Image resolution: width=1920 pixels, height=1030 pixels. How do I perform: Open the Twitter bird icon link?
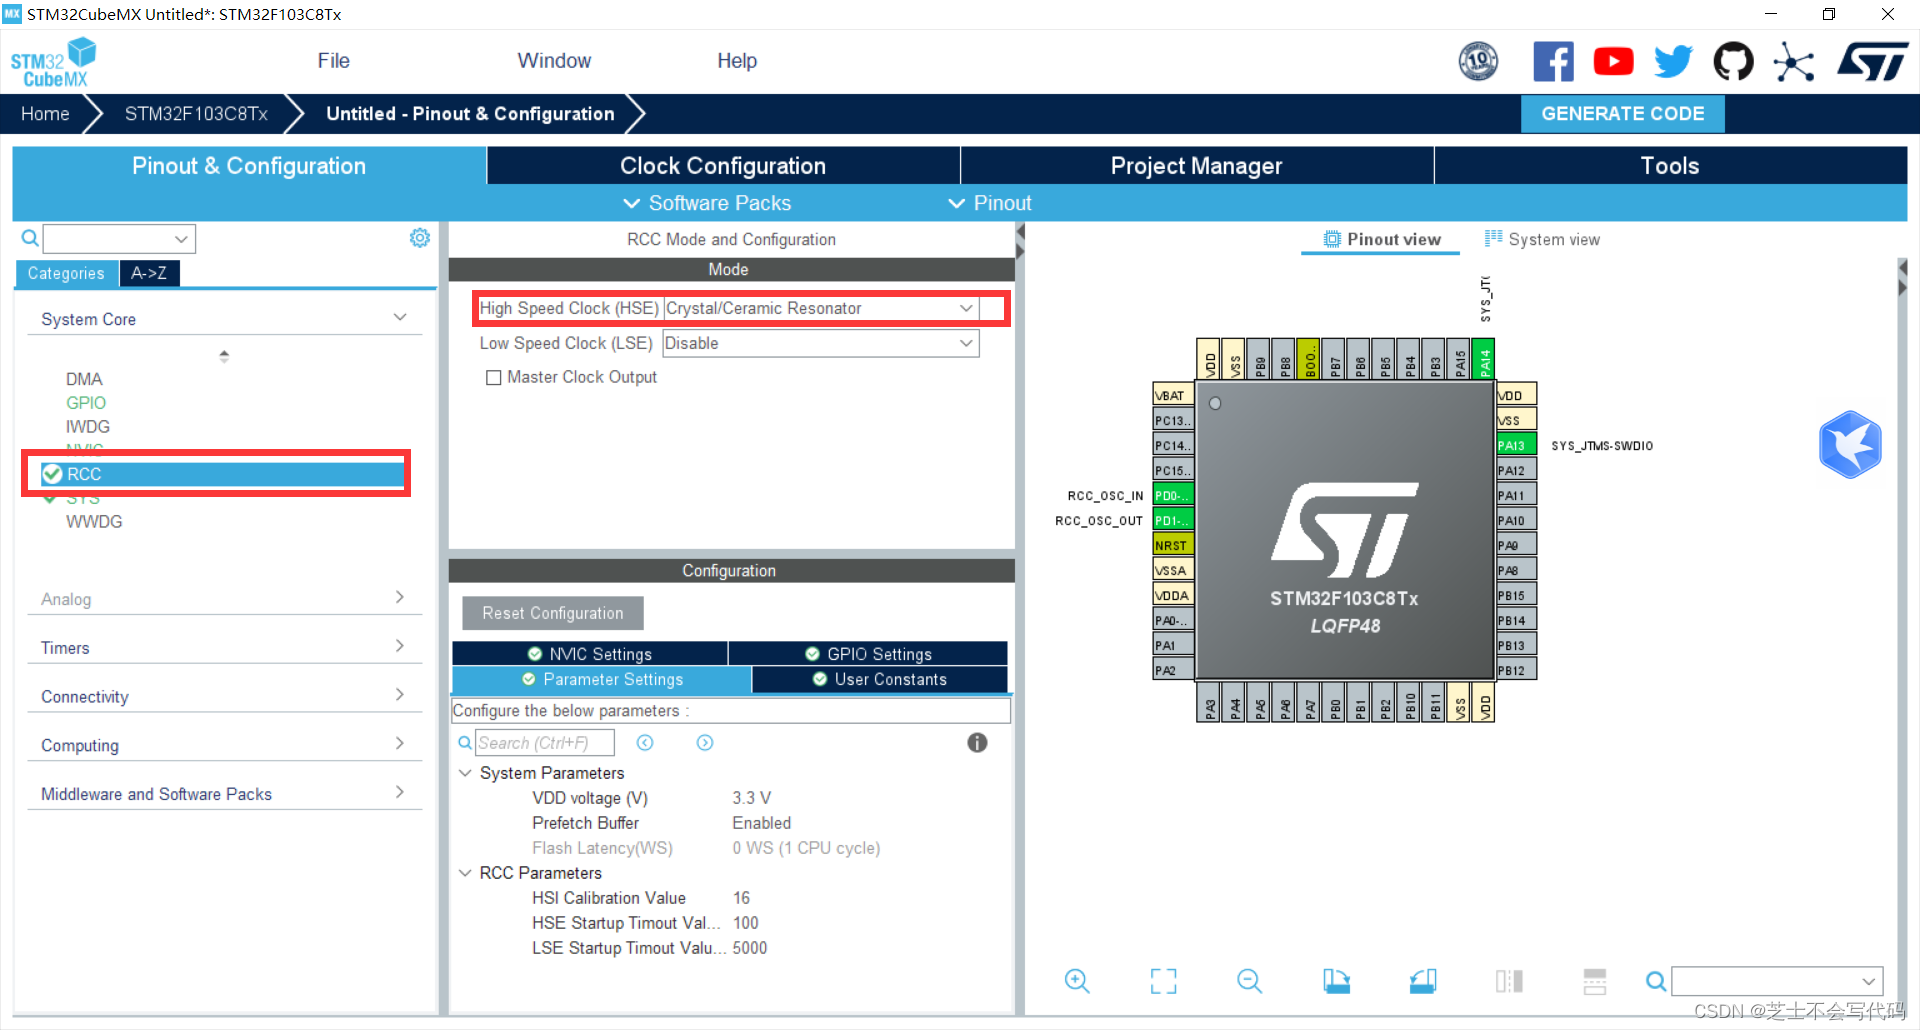click(1673, 62)
